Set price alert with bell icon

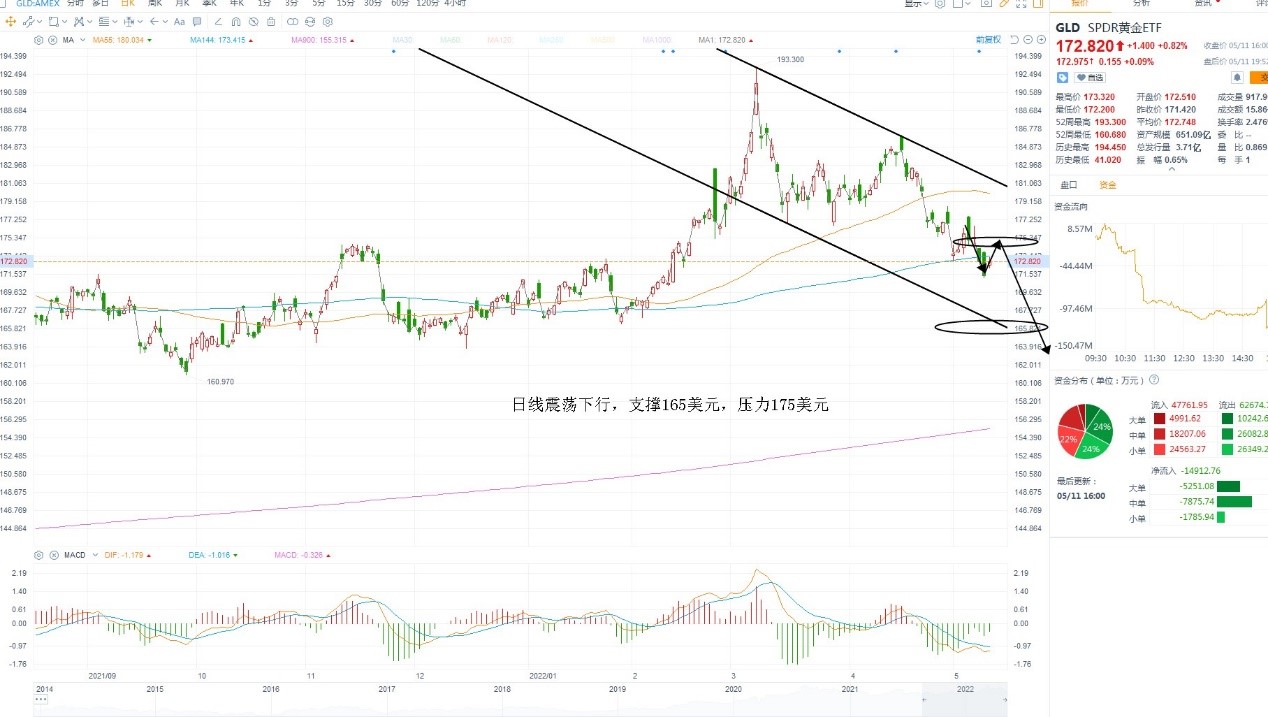point(1237,77)
